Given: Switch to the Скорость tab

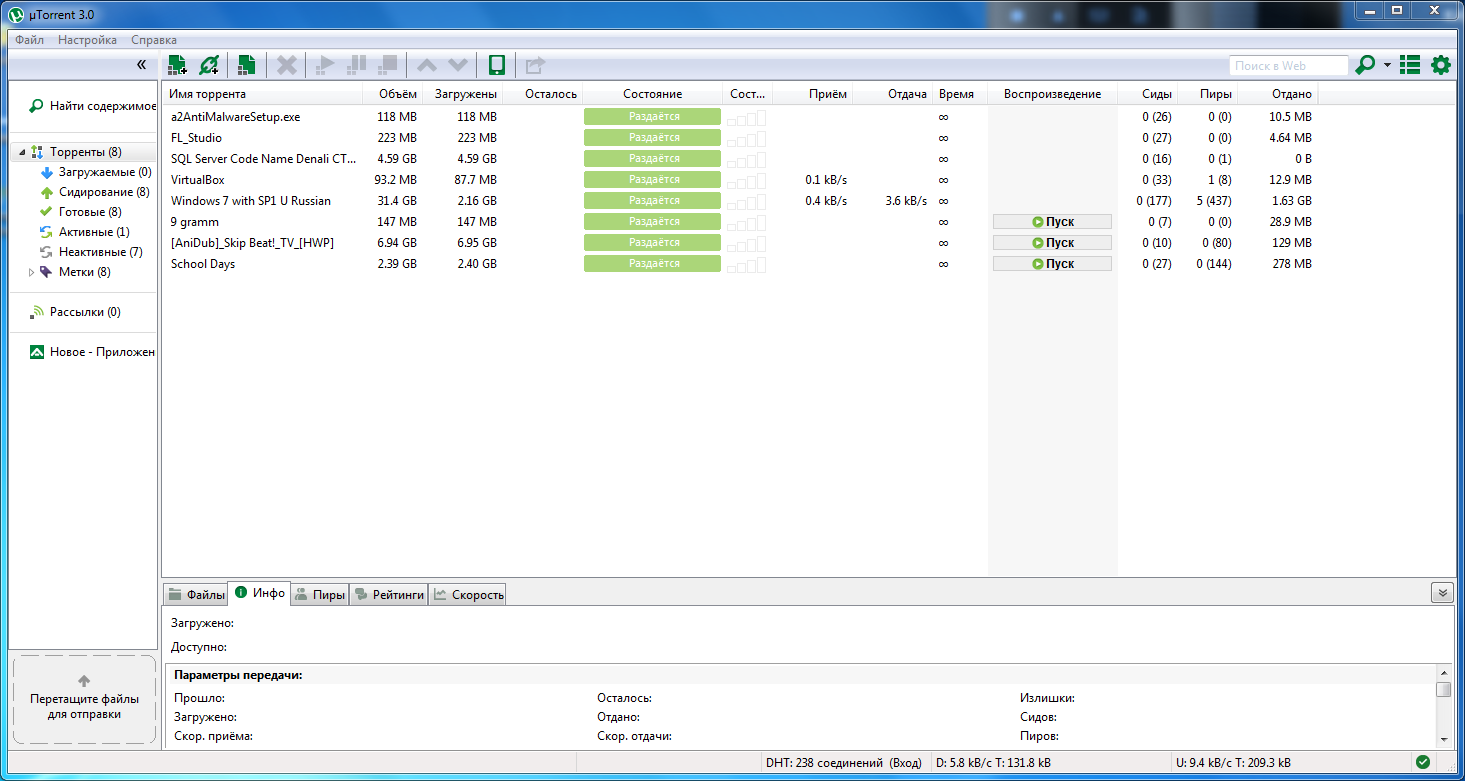Looking at the screenshot, I should point(468,594).
